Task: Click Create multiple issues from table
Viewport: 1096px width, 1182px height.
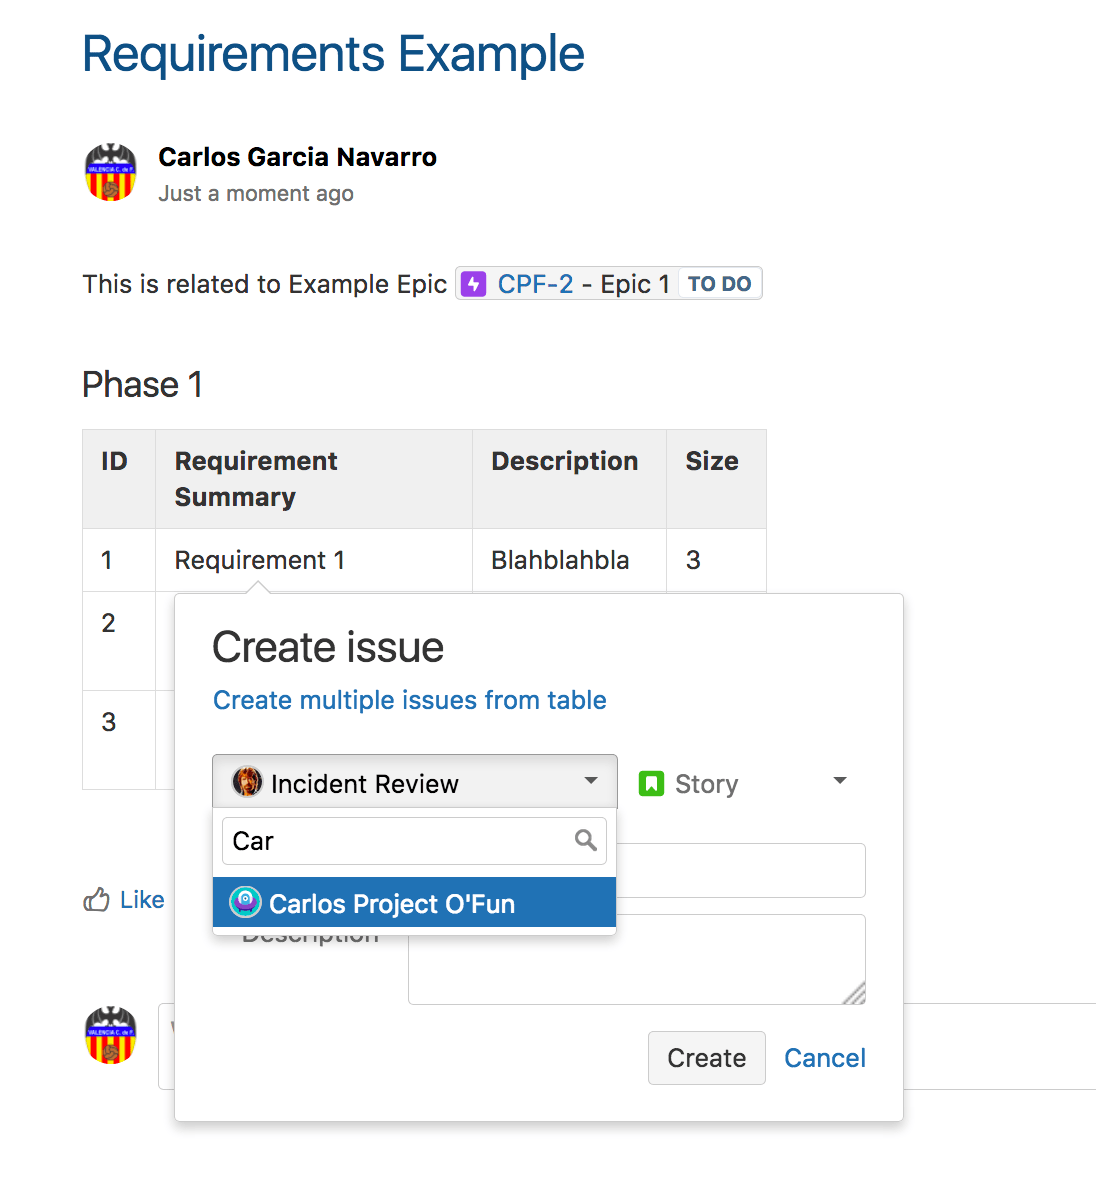Action: tap(409, 700)
